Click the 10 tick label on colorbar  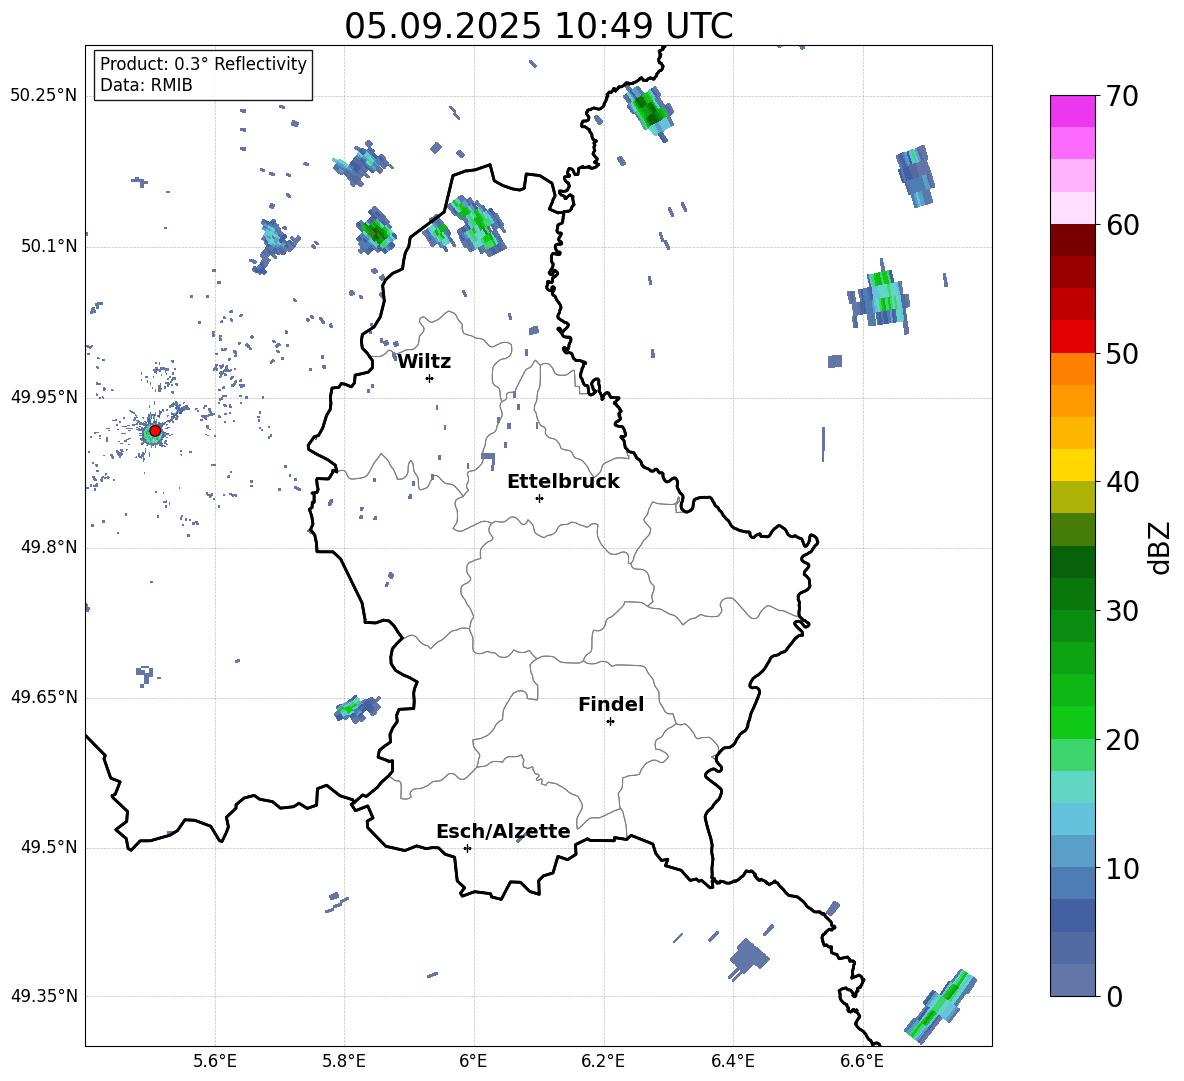coord(1122,868)
